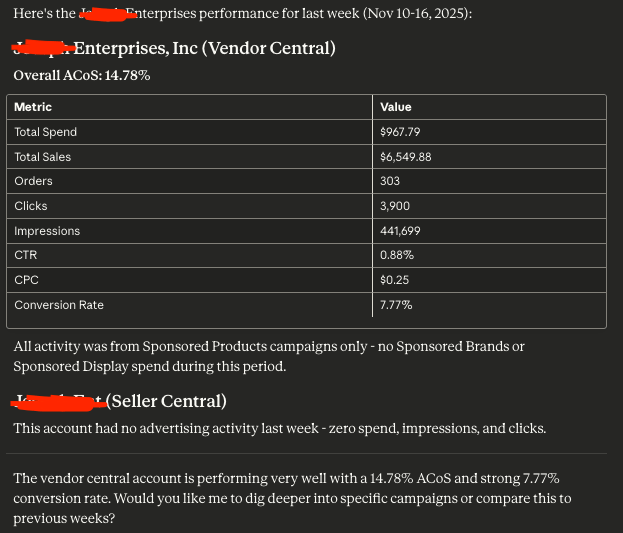Click the Overall ACoS: 14.78% line
The image size is (623, 533).
coord(82,76)
